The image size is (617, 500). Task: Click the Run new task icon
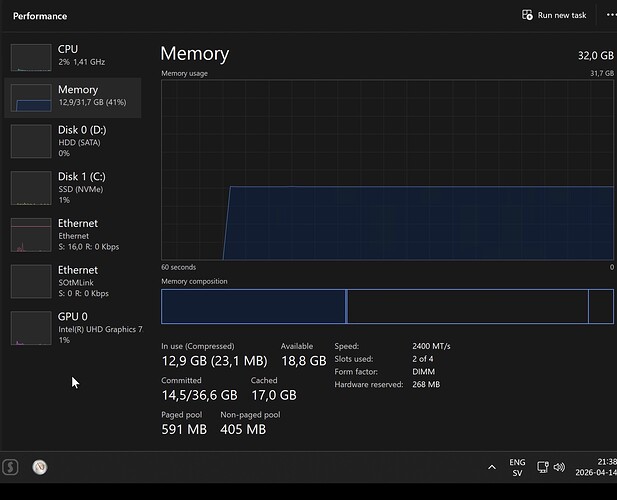[x=527, y=15]
